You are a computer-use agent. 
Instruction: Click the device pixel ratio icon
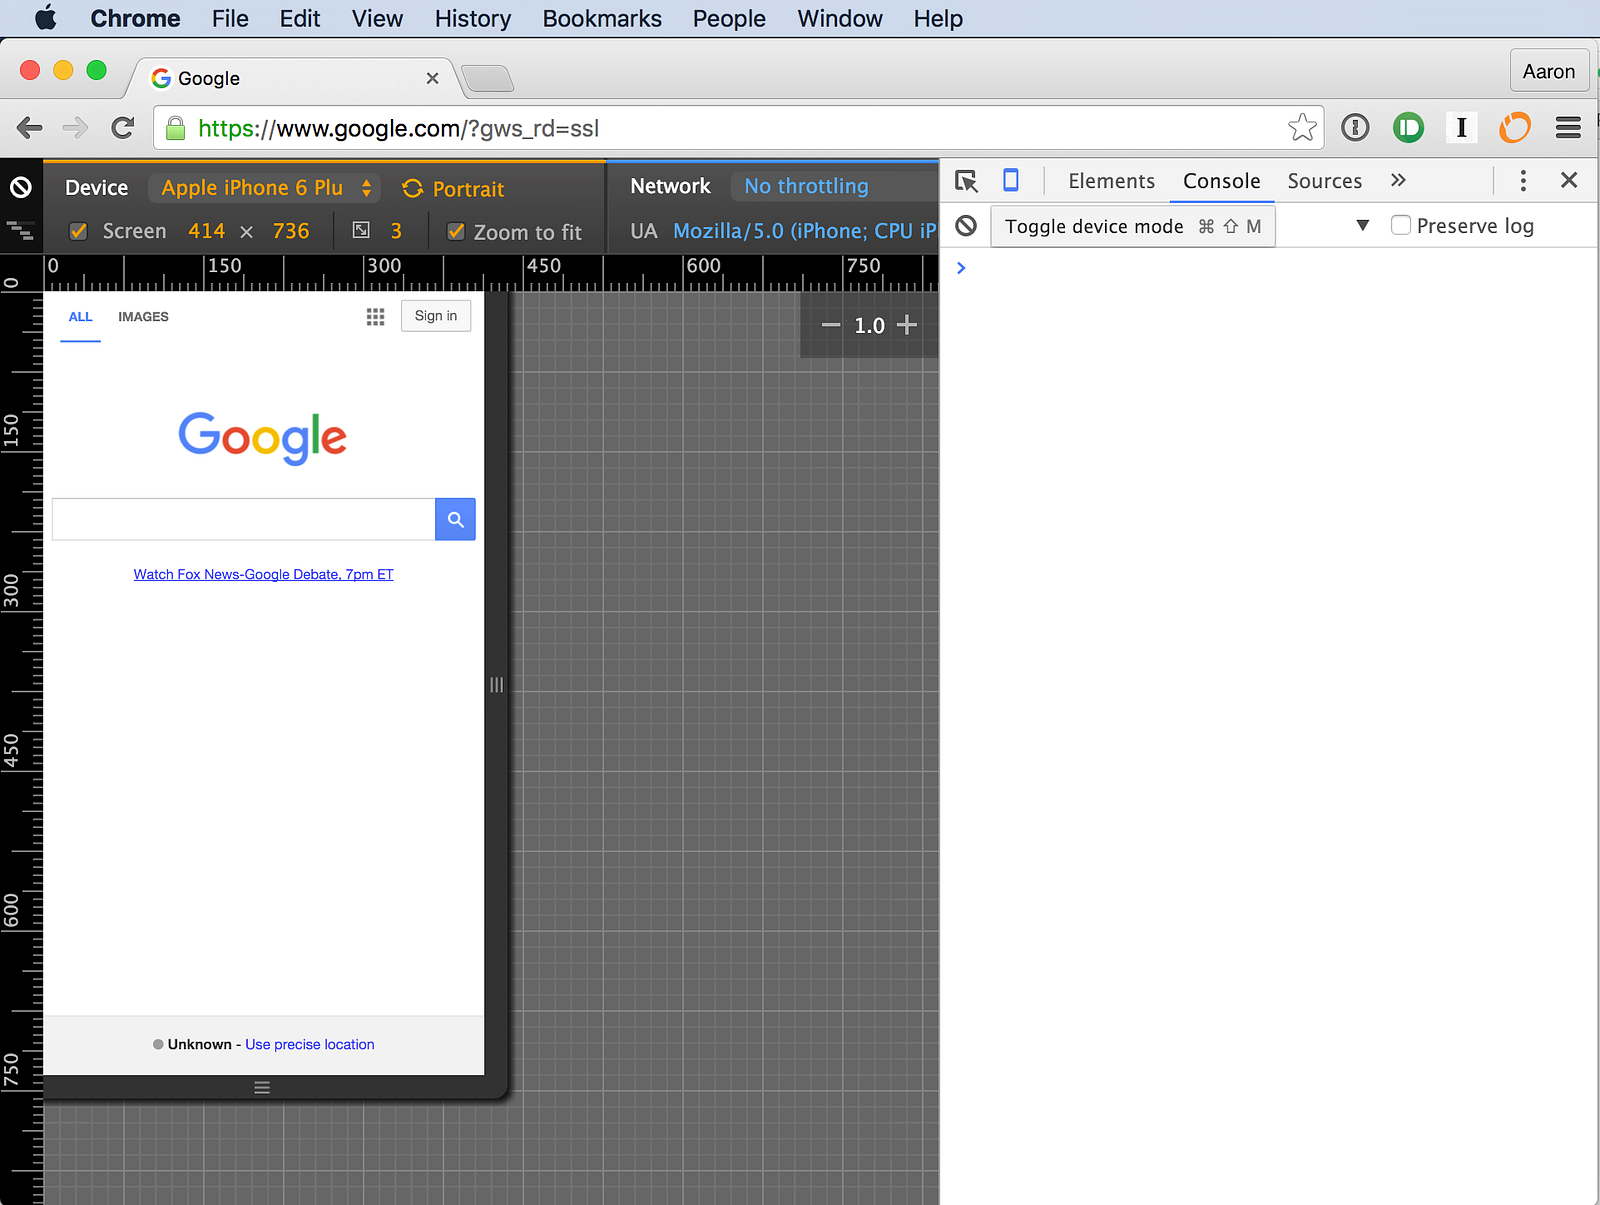pyautogui.click(x=361, y=231)
